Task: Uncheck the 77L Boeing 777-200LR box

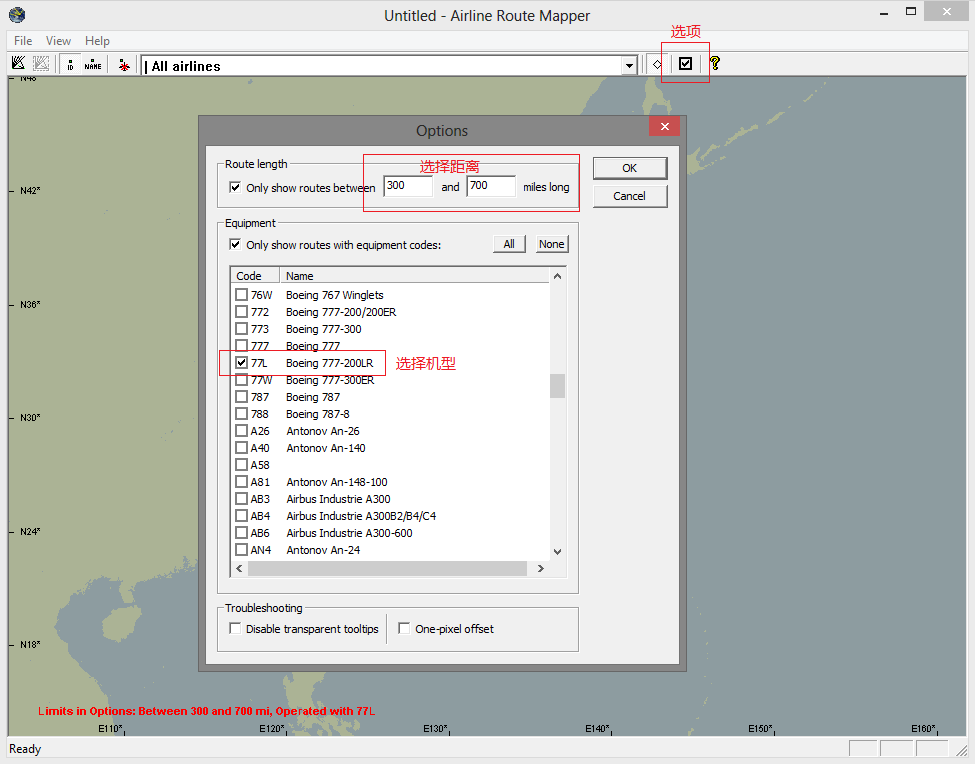Action: pos(241,362)
